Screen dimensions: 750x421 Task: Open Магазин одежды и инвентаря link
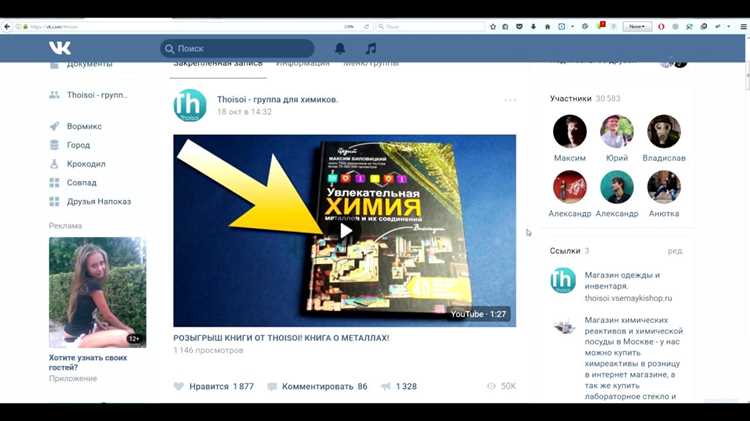(x=622, y=280)
